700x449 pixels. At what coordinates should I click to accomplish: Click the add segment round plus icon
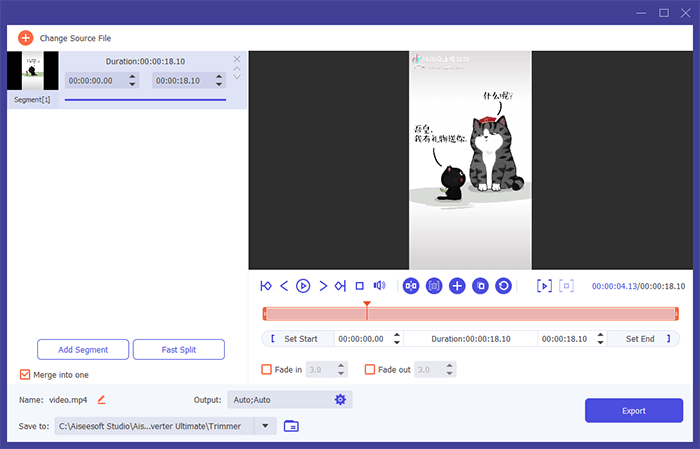point(457,286)
